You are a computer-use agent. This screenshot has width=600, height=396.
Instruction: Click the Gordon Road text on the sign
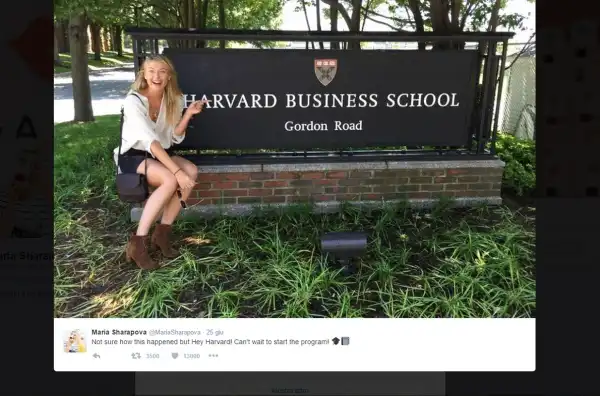tap(323, 126)
